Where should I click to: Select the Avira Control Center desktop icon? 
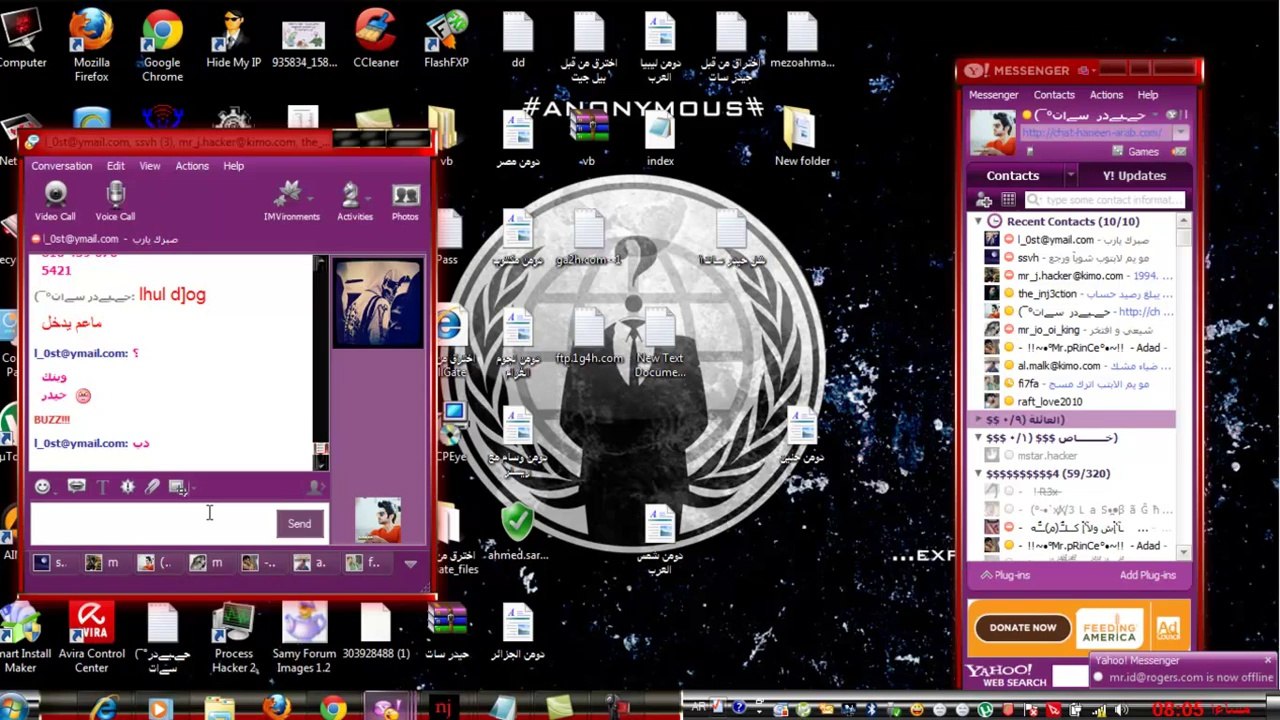91,638
